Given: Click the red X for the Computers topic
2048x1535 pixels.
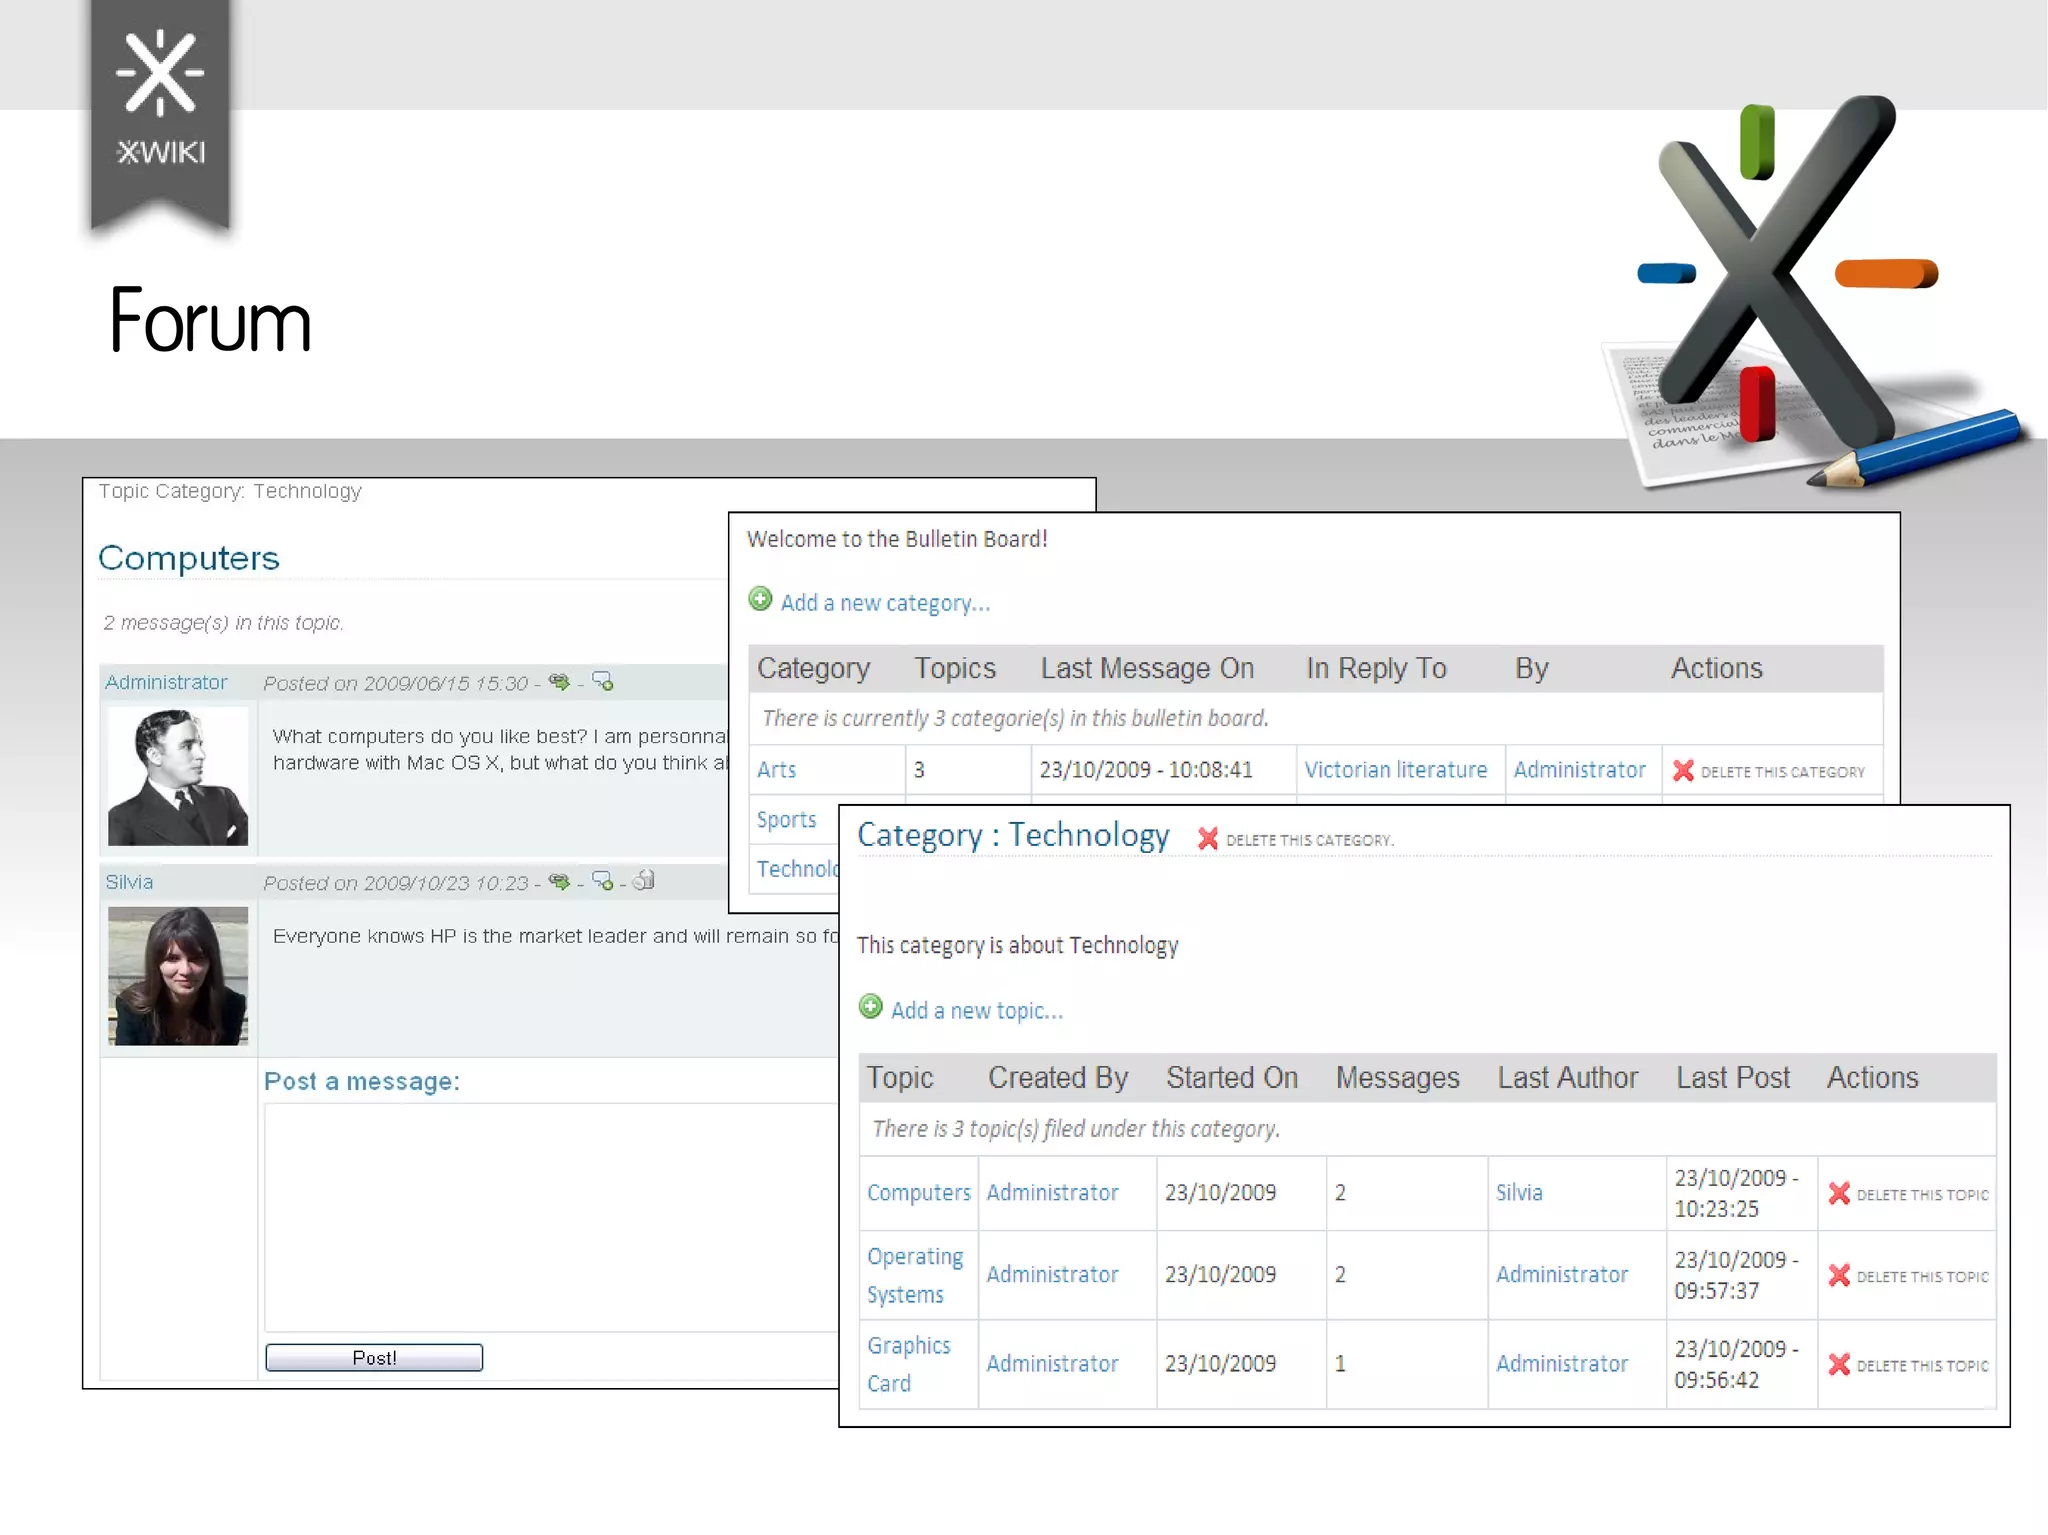Looking at the screenshot, I should (x=1839, y=1193).
